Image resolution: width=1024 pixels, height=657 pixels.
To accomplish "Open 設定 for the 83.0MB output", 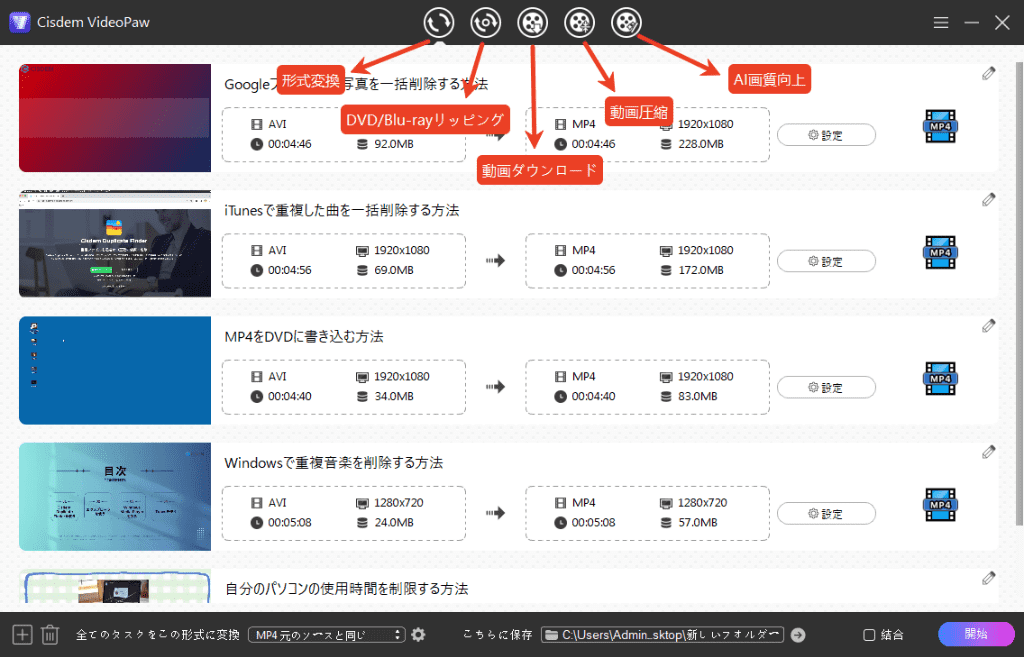I will [x=826, y=387].
